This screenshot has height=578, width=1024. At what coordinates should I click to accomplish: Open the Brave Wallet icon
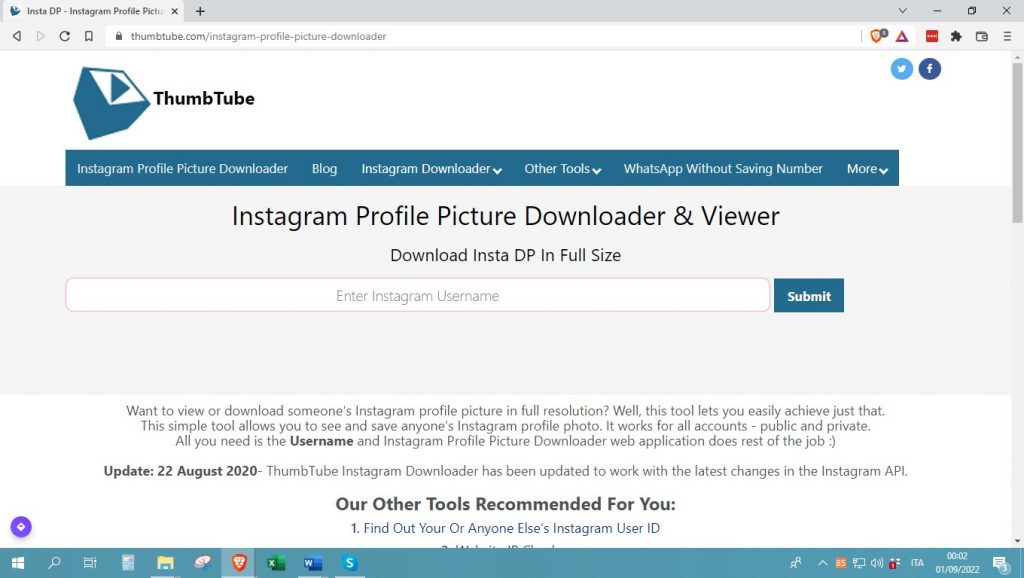[x=981, y=36]
